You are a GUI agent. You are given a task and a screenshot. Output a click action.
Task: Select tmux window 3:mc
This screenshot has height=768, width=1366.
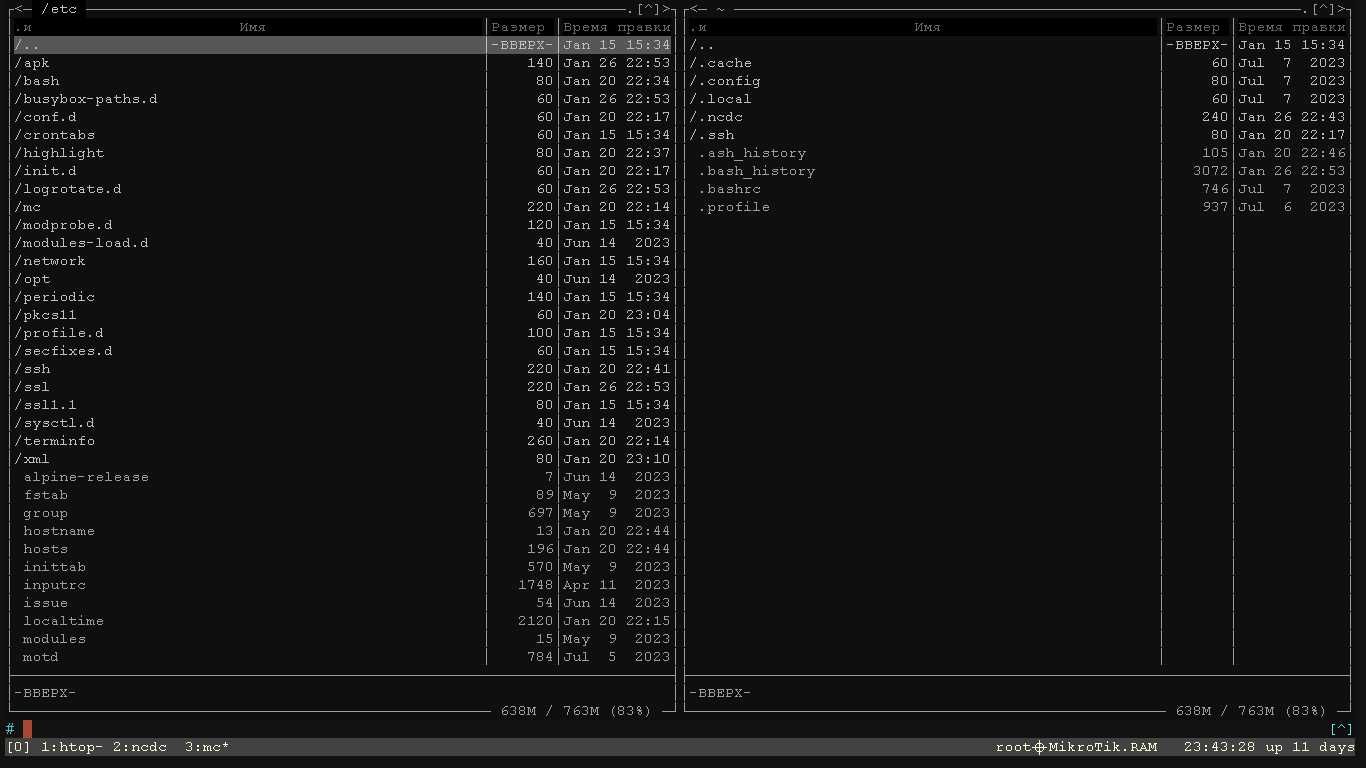point(207,747)
